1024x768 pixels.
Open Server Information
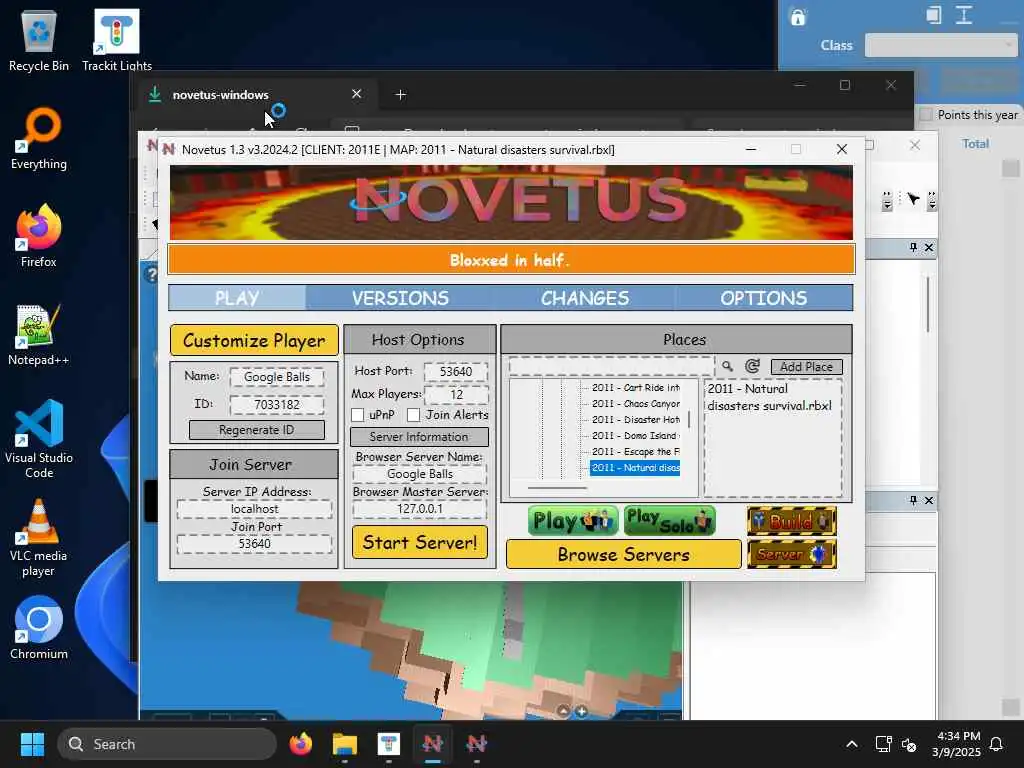point(419,436)
